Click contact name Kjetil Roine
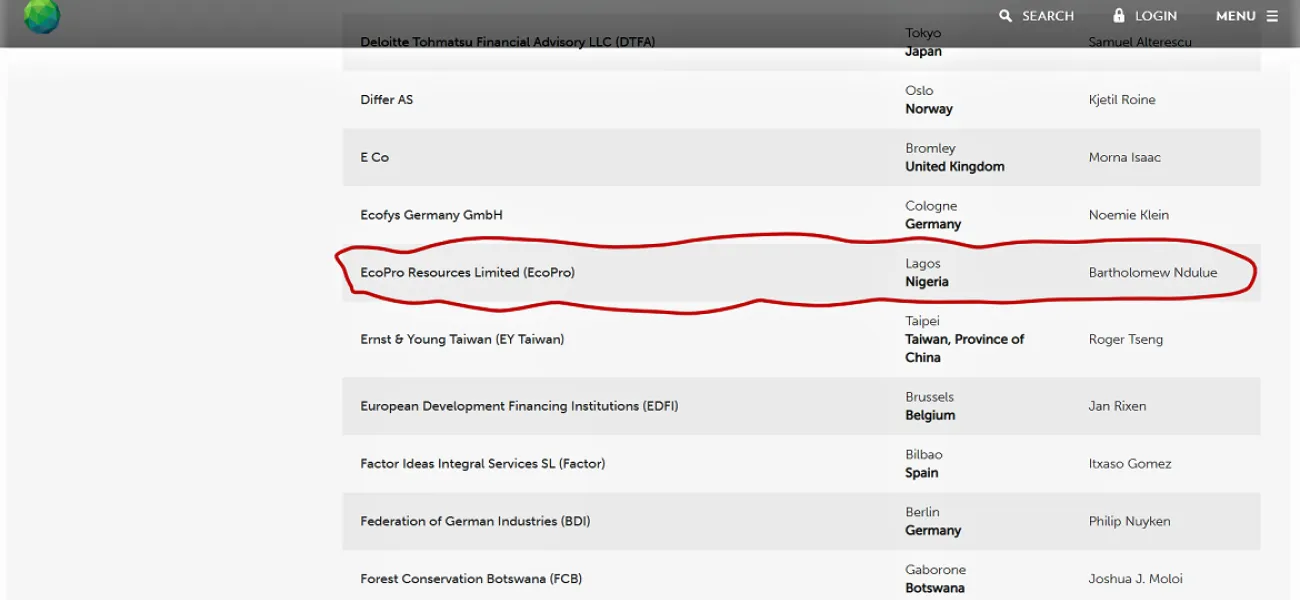 (x=1121, y=99)
